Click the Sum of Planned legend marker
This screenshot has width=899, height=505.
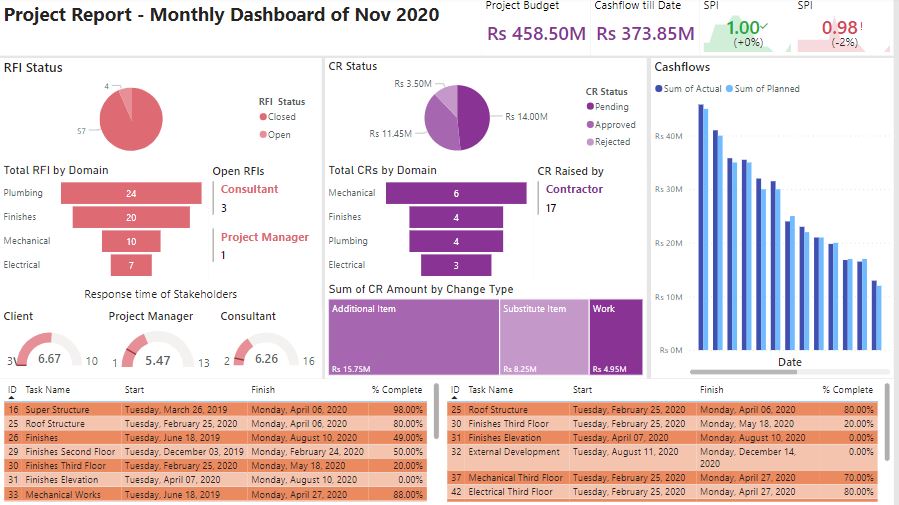click(729, 89)
